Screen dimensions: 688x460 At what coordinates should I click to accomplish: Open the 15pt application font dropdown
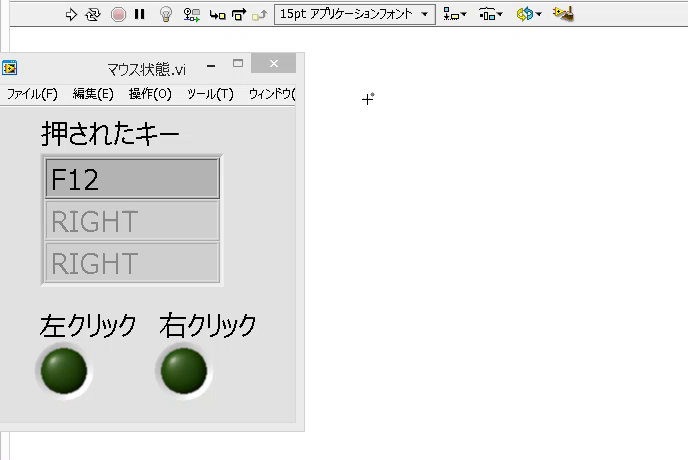355,14
